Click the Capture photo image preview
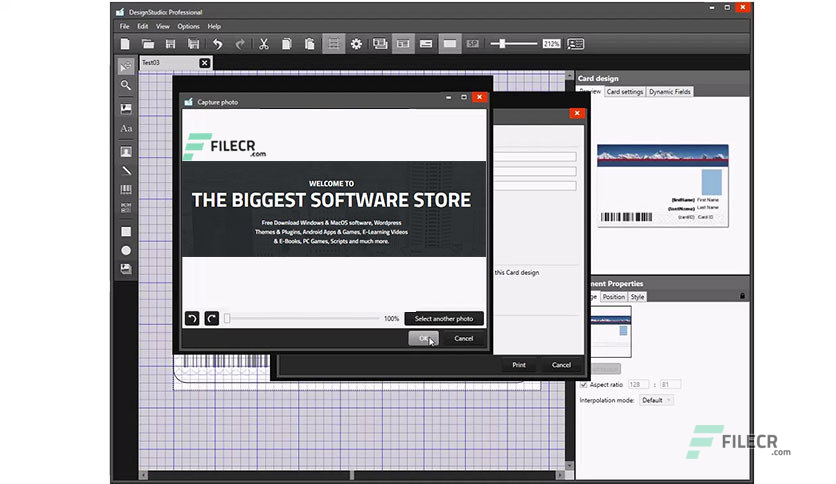Viewport: 836px width, 484px height. [334, 209]
